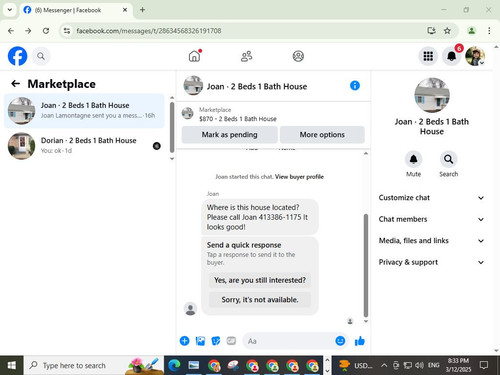Open a new browser tab
The height and width of the screenshot is (375, 500).
click(x=142, y=10)
